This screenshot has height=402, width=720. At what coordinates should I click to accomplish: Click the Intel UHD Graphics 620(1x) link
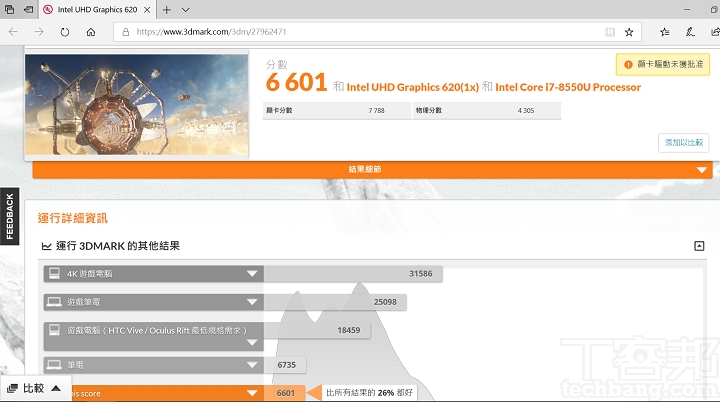tap(412, 87)
